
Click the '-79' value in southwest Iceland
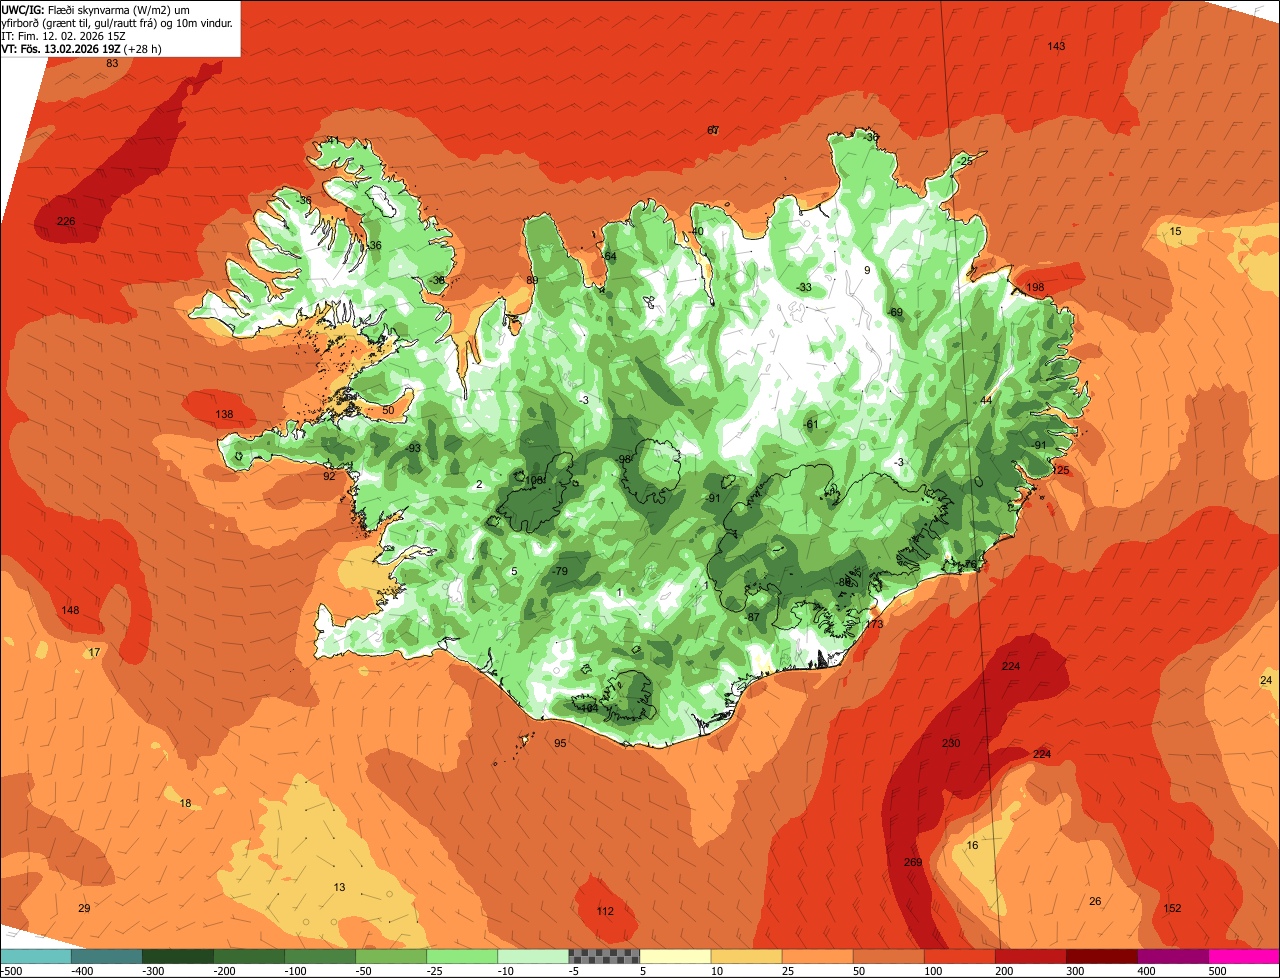tap(560, 571)
